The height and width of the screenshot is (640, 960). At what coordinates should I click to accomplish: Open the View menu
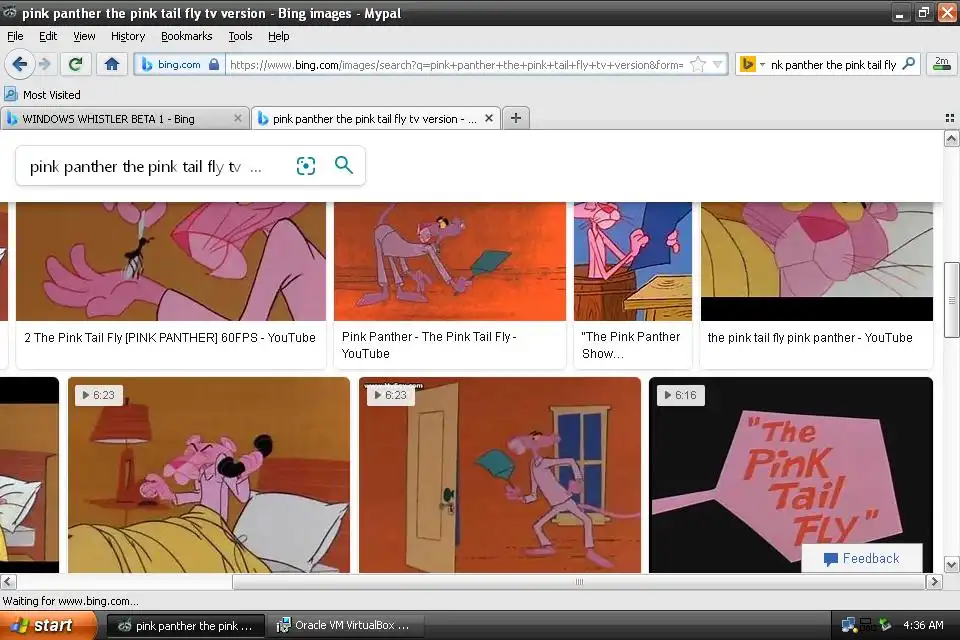pyautogui.click(x=84, y=36)
